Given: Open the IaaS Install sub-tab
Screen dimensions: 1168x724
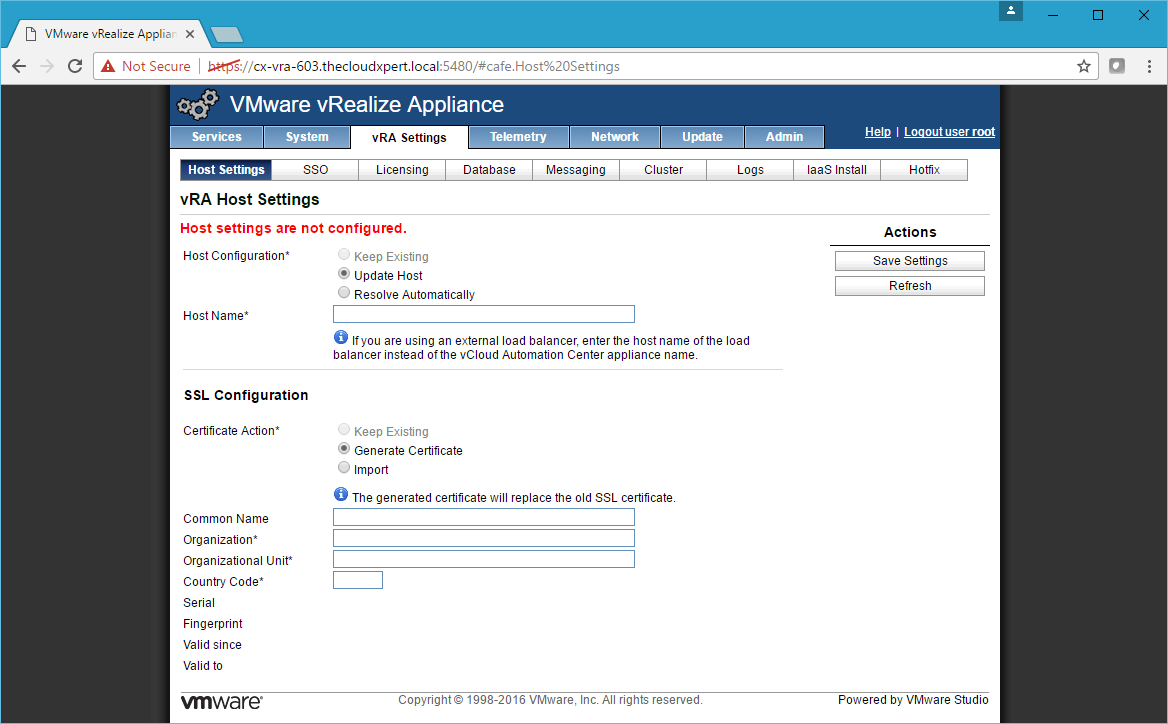Looking at the screenshot, I should point(837,170).
